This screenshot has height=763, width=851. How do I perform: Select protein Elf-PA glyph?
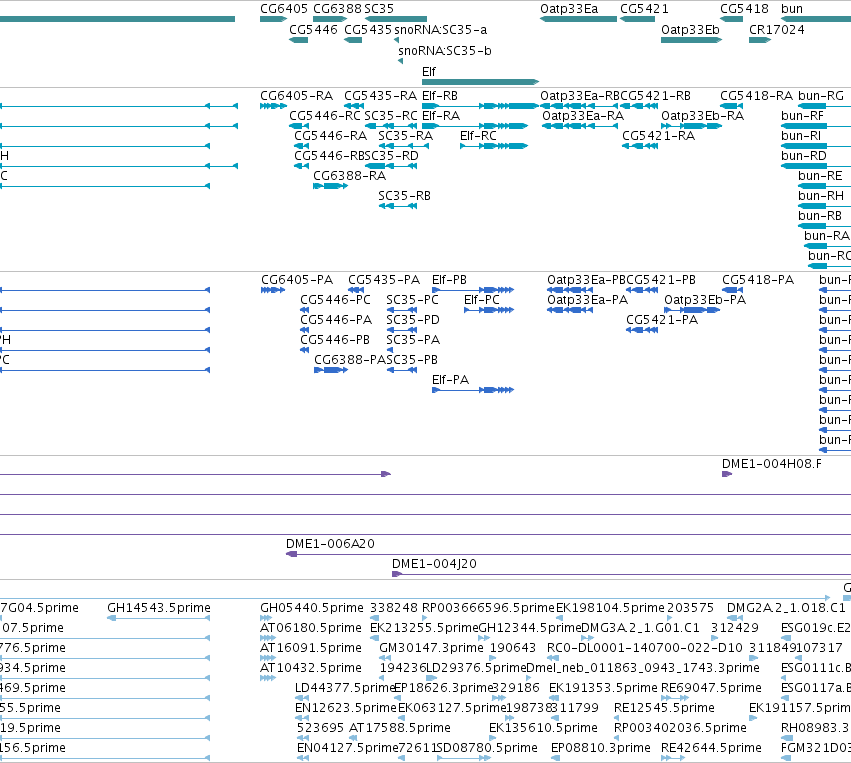[x=473, y=390]
